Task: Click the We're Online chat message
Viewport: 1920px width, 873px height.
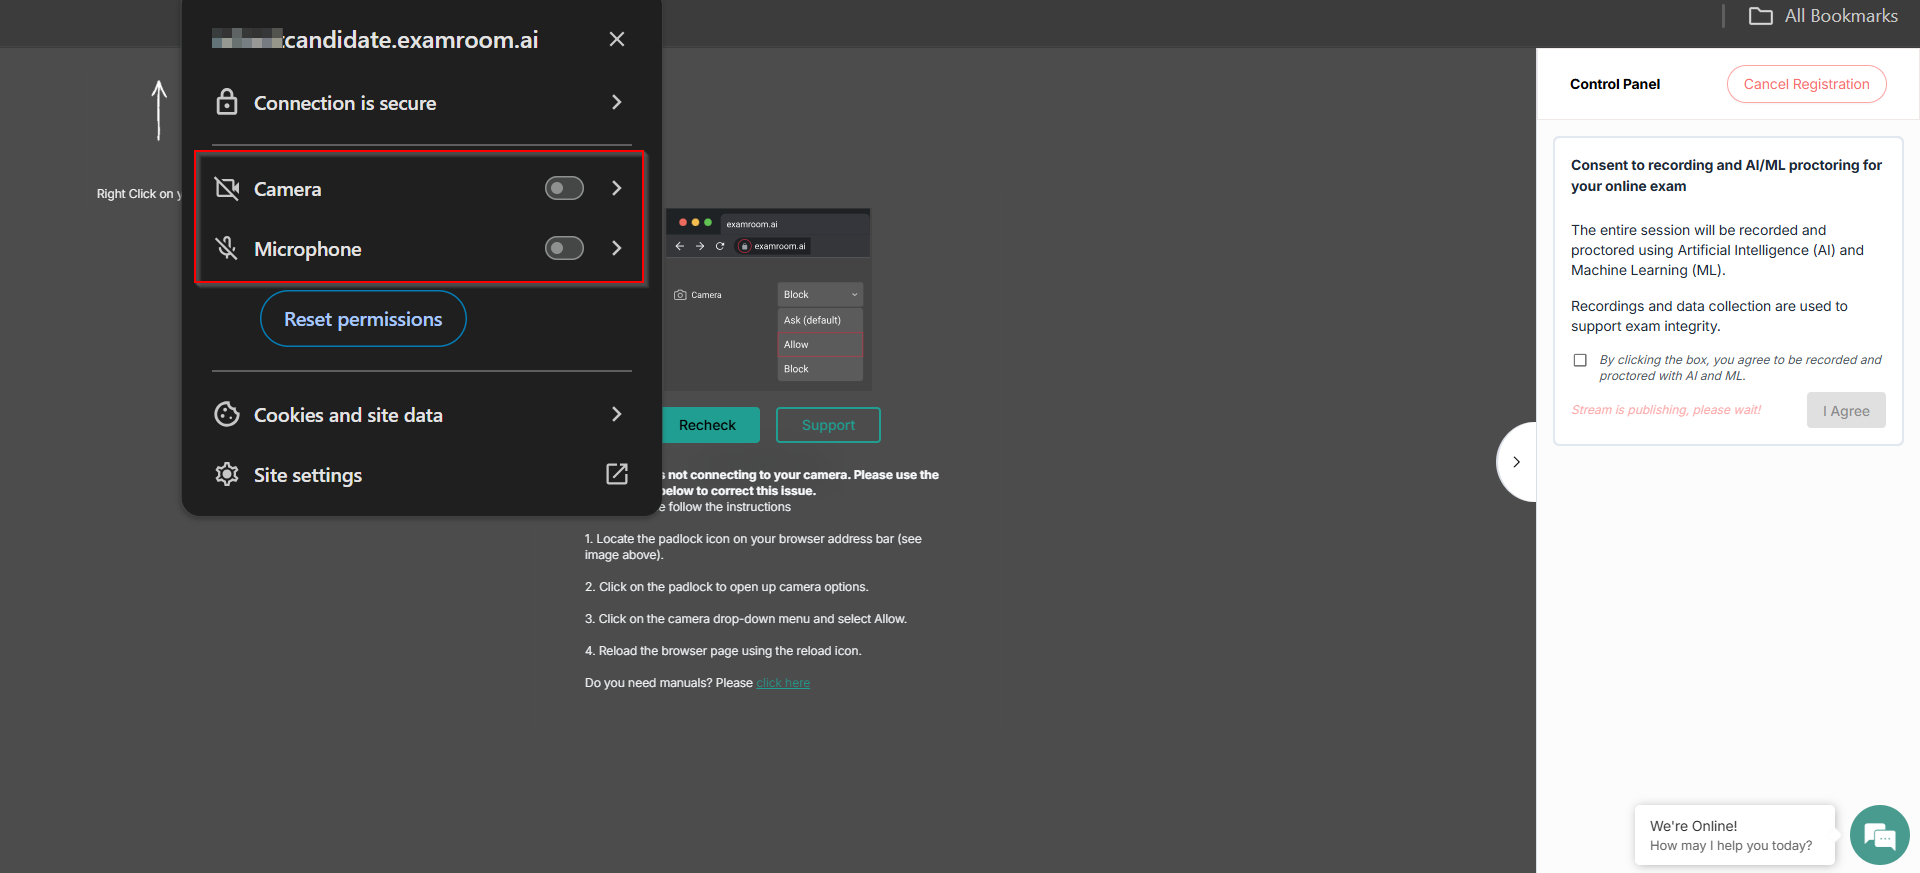Action: click(1735, 835)
